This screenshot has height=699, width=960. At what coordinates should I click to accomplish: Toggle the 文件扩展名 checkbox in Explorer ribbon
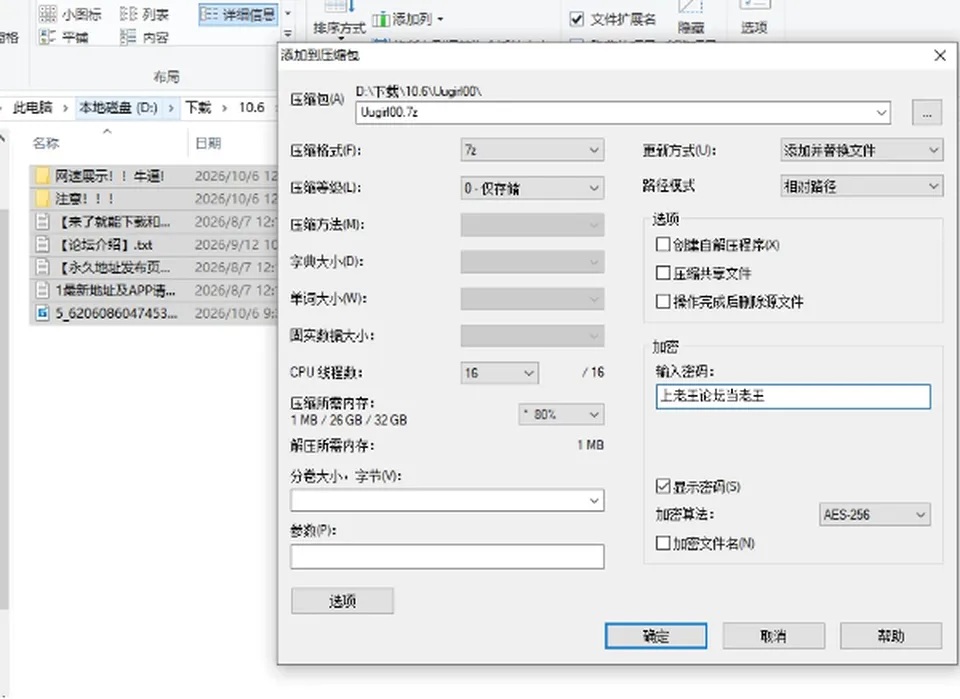click(x=577, y=19)
